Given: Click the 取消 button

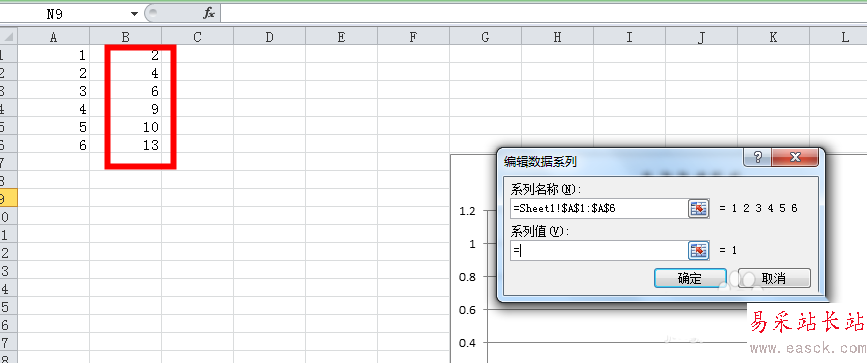Looking at the screenshot, I should tap(774, 278).
